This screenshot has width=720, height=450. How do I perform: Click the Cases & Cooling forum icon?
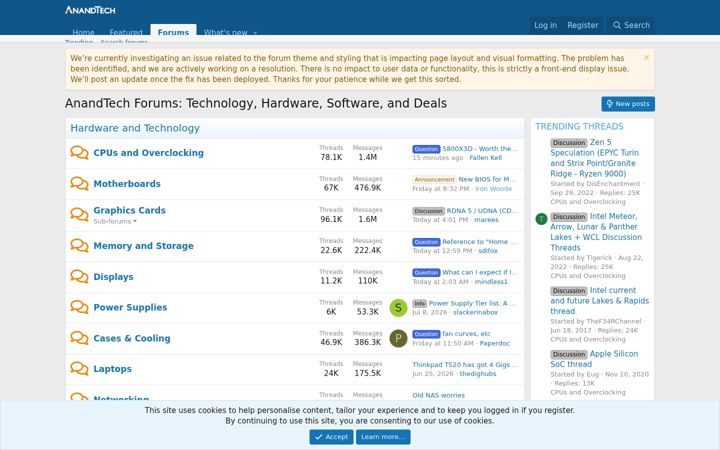(x=79, y=338)
